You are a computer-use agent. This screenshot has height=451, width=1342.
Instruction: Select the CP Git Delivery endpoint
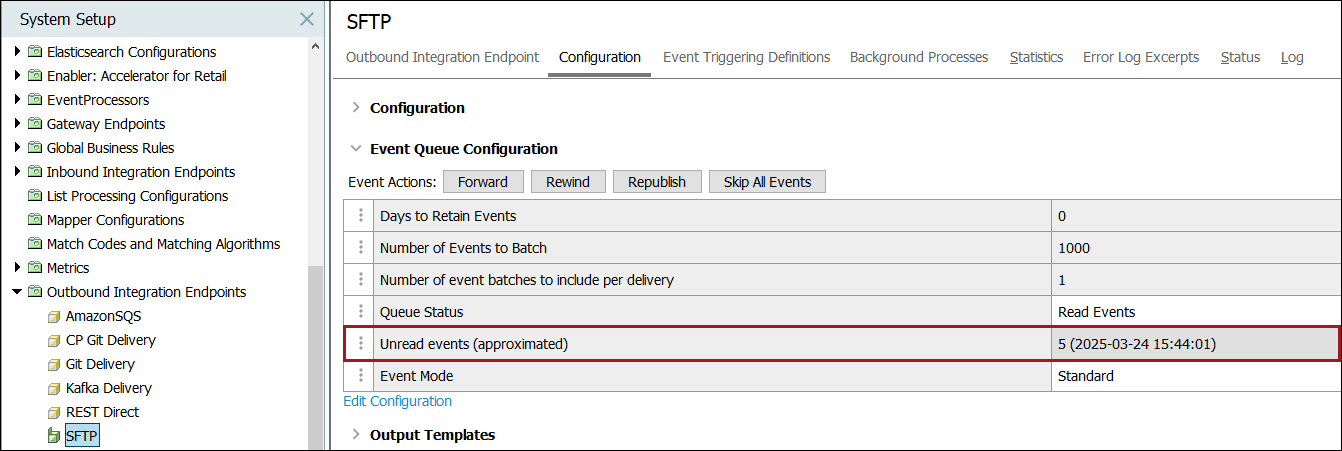tap(110, 340)
